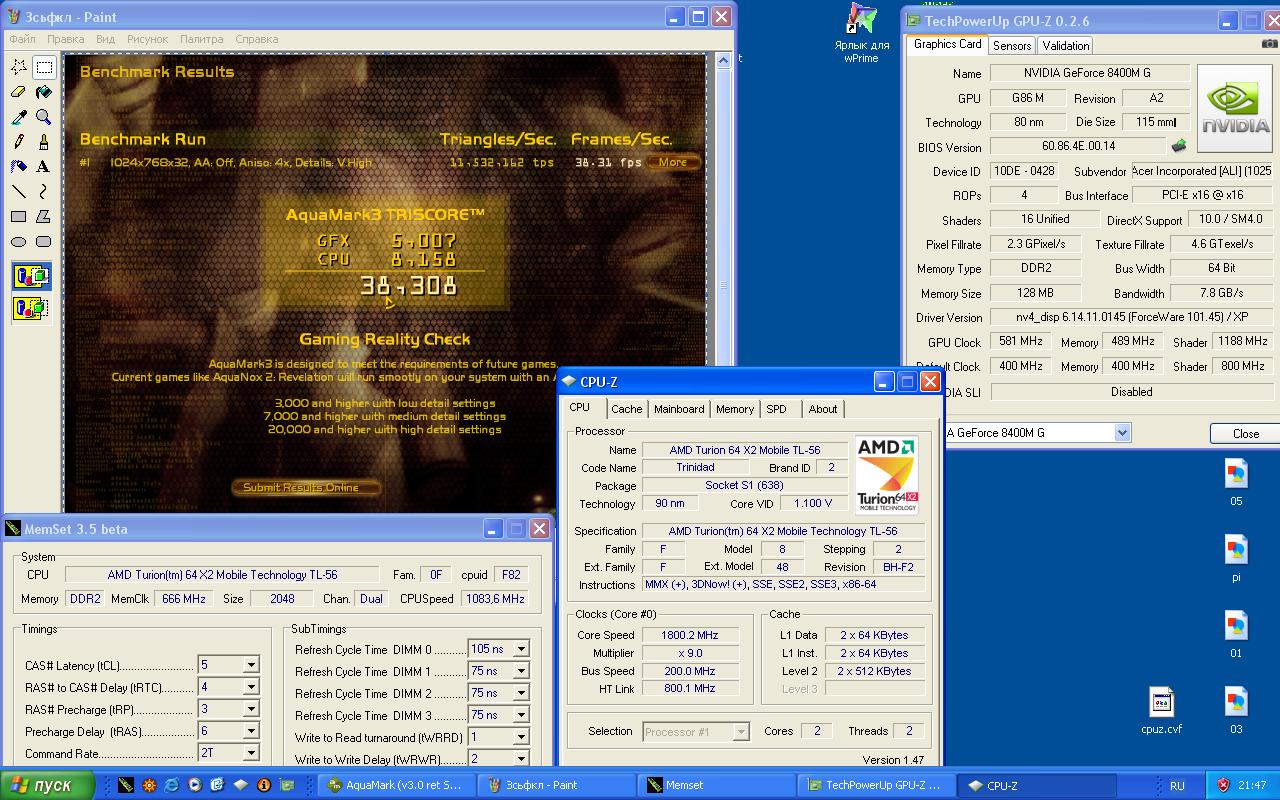Screen dimensions: 1280x800
Task: Open Refresh Cycle Time DIMM 0 dropdown
Action: [520, 649]
